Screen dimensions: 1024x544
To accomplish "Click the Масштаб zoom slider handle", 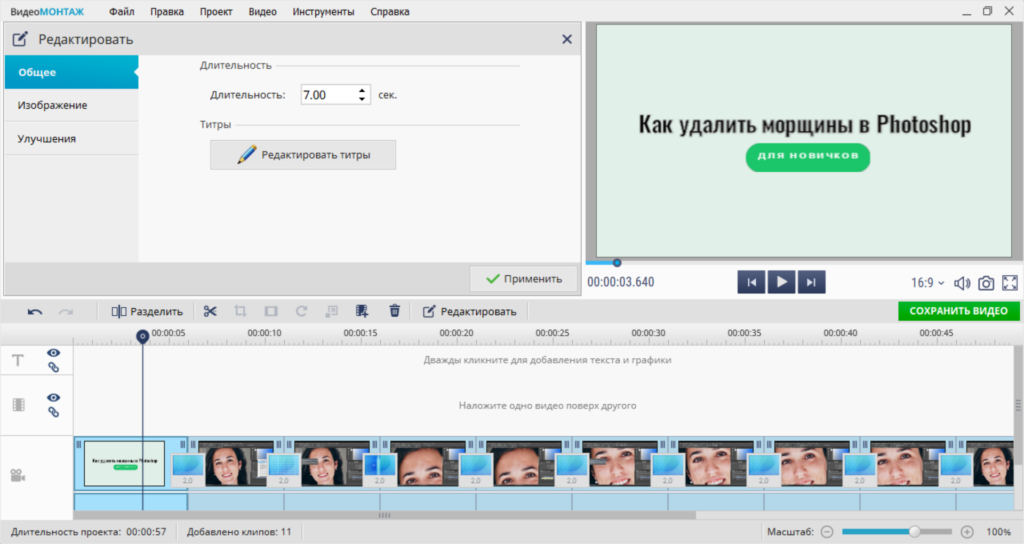I will pyautogui.click(x=915, y=532).
